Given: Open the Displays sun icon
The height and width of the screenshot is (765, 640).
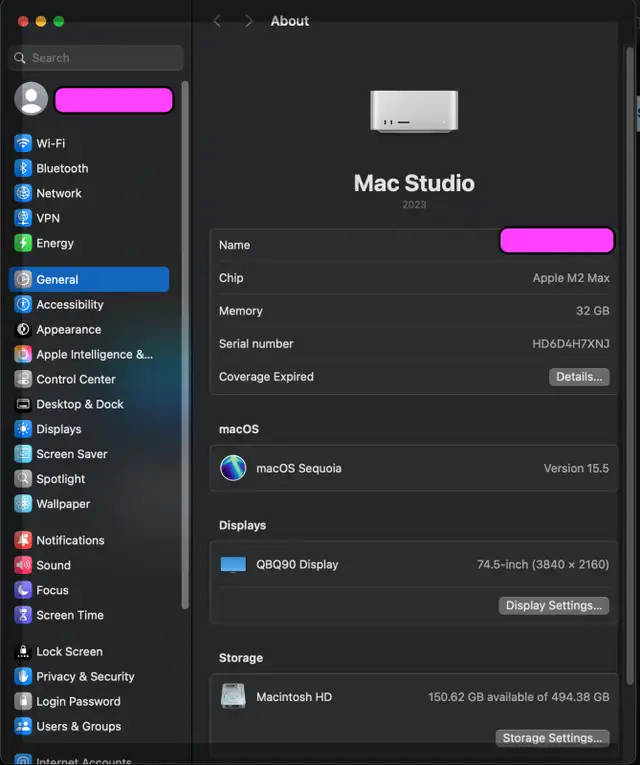Looking at the screenshot, I should (x=23, y=429).
